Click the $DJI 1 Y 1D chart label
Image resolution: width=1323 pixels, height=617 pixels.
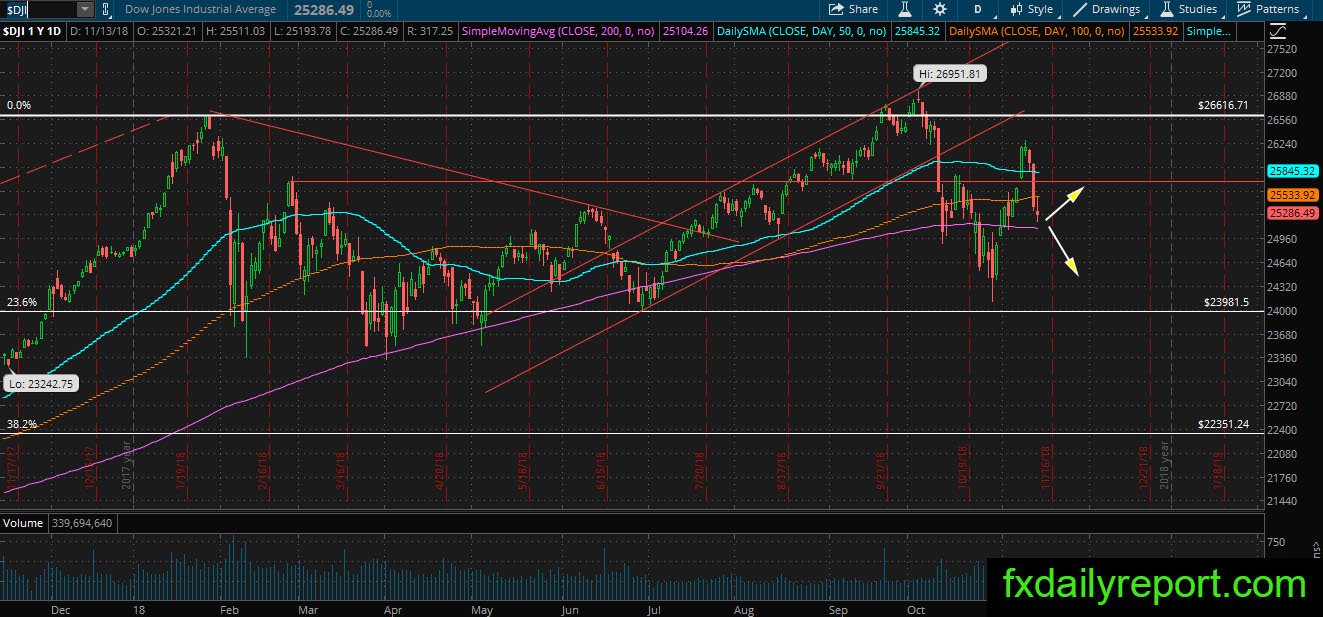click(33, 31)
